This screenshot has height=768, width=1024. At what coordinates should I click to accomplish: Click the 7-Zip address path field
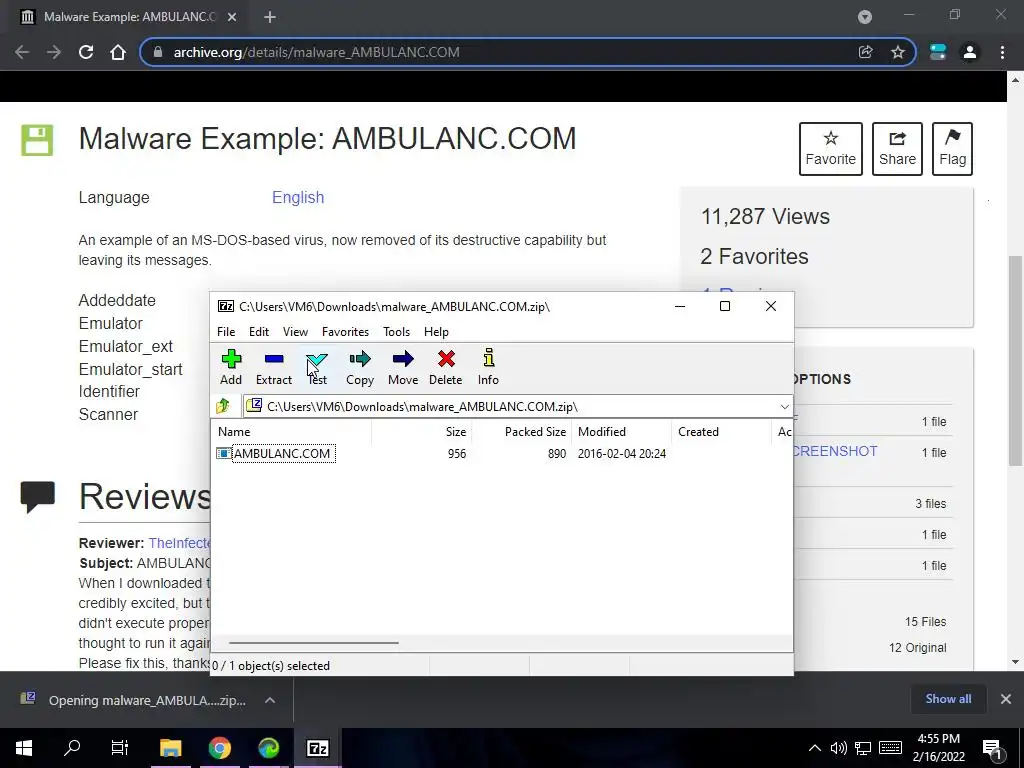coord(516,406)
